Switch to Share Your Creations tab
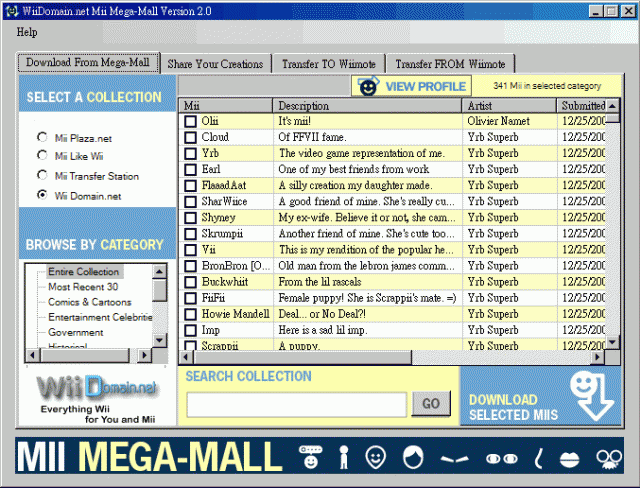The width and height of the screenshot is (640, 488). click(x=215, y=64)
